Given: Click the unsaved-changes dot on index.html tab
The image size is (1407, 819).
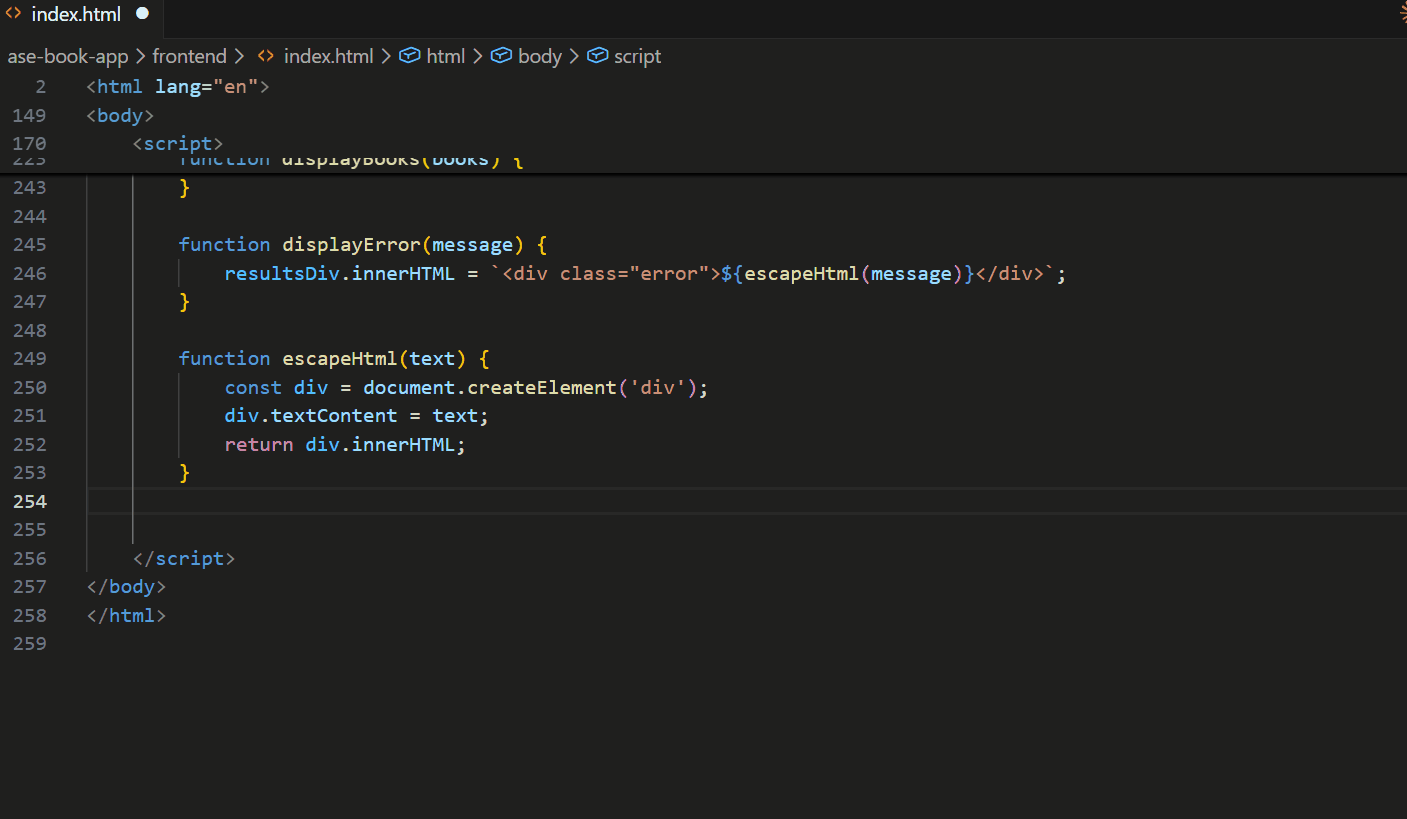Looking at the screenshot, I should (x=142, y=14).
